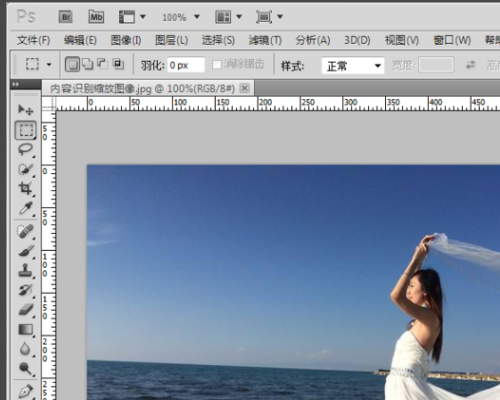Open the 编辑(E) menu
500x400 pixels.
(x=80, y=40)
